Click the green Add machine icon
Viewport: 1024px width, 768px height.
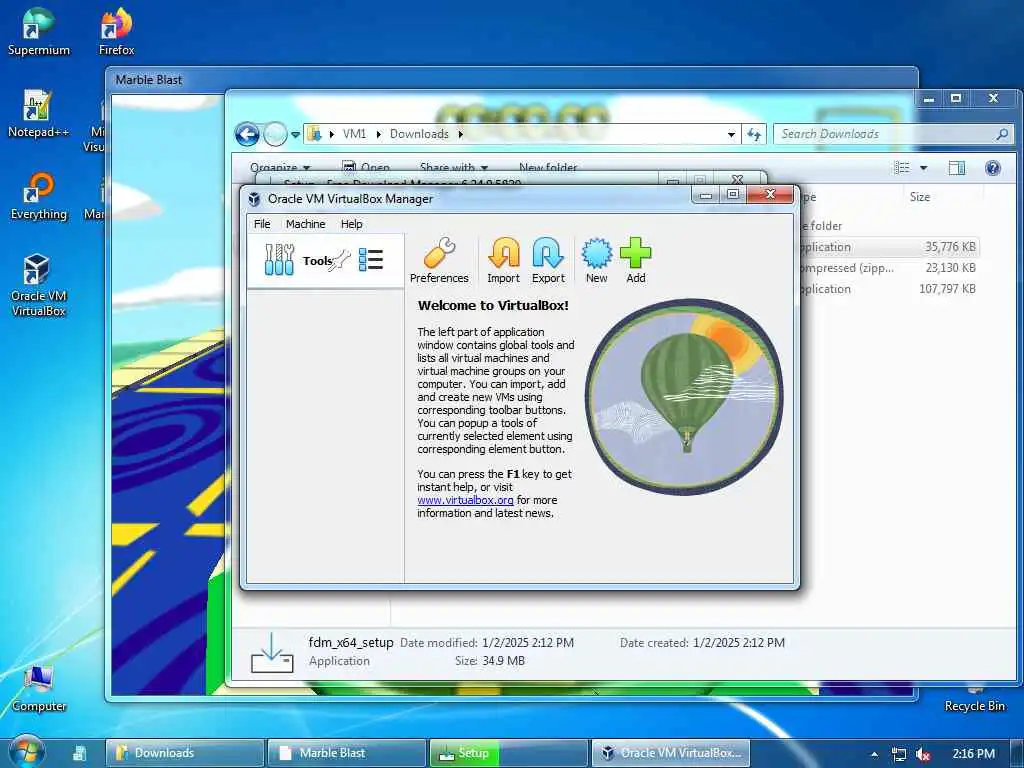[635, 260]
